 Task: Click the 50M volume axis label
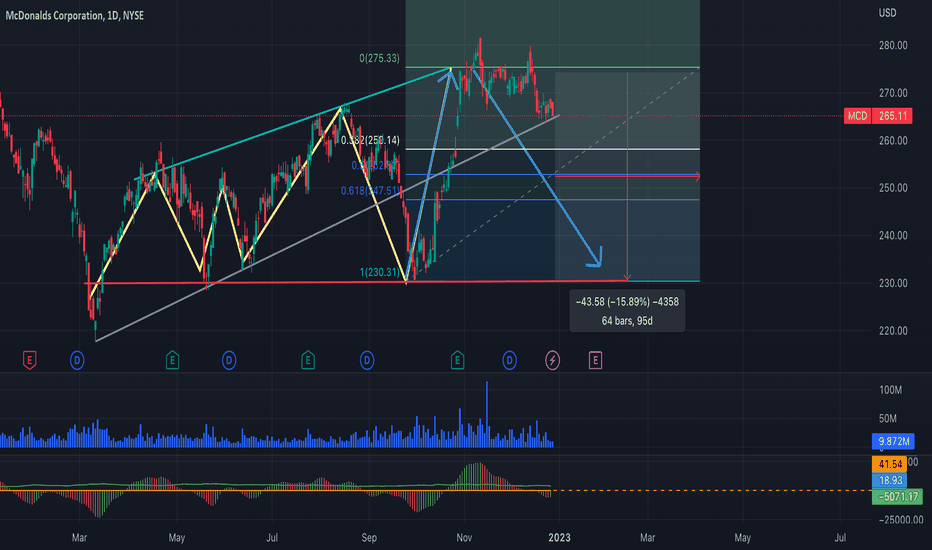[x=887, y=419]
